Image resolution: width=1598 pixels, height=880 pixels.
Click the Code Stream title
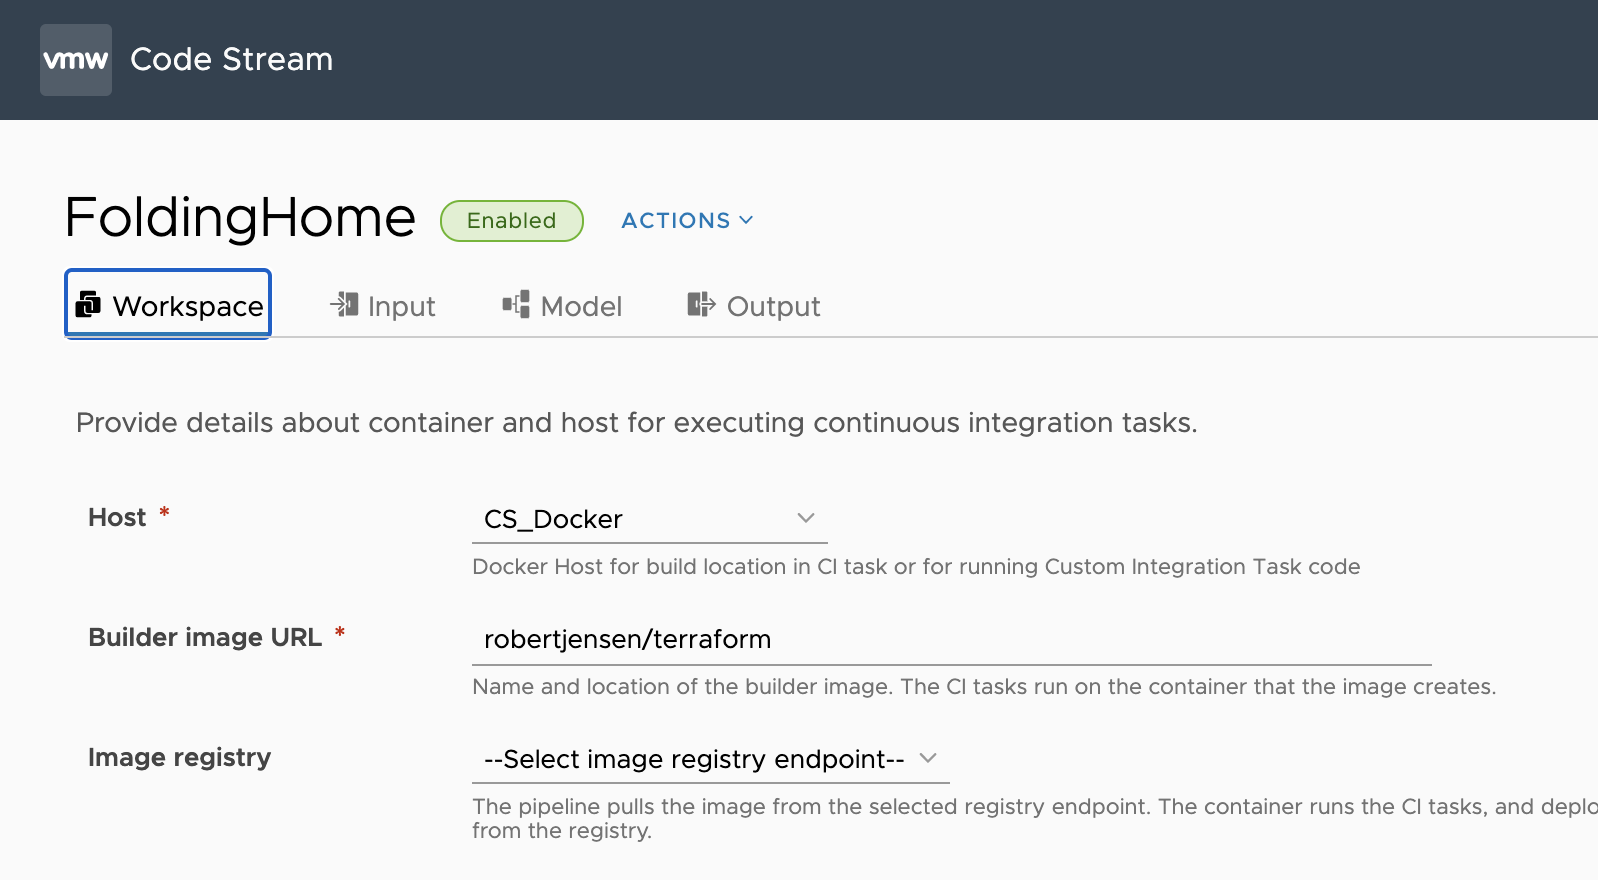[231, 59]
